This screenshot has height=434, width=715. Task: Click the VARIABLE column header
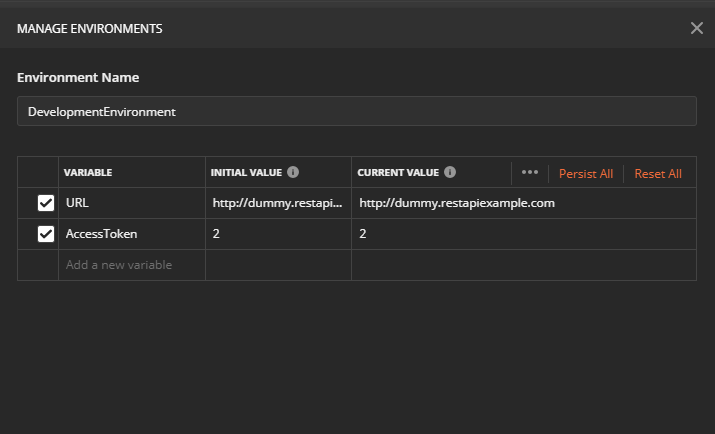pos(88,173)
